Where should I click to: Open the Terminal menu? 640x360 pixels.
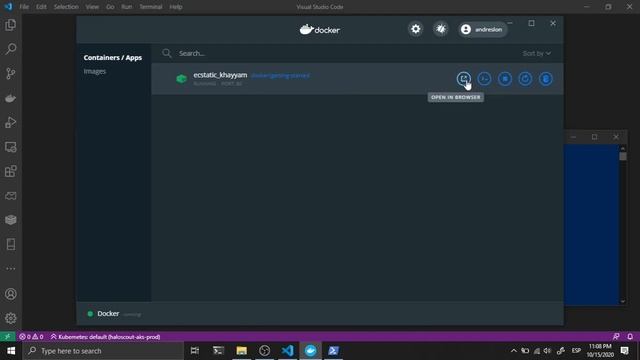click(151, 7)
